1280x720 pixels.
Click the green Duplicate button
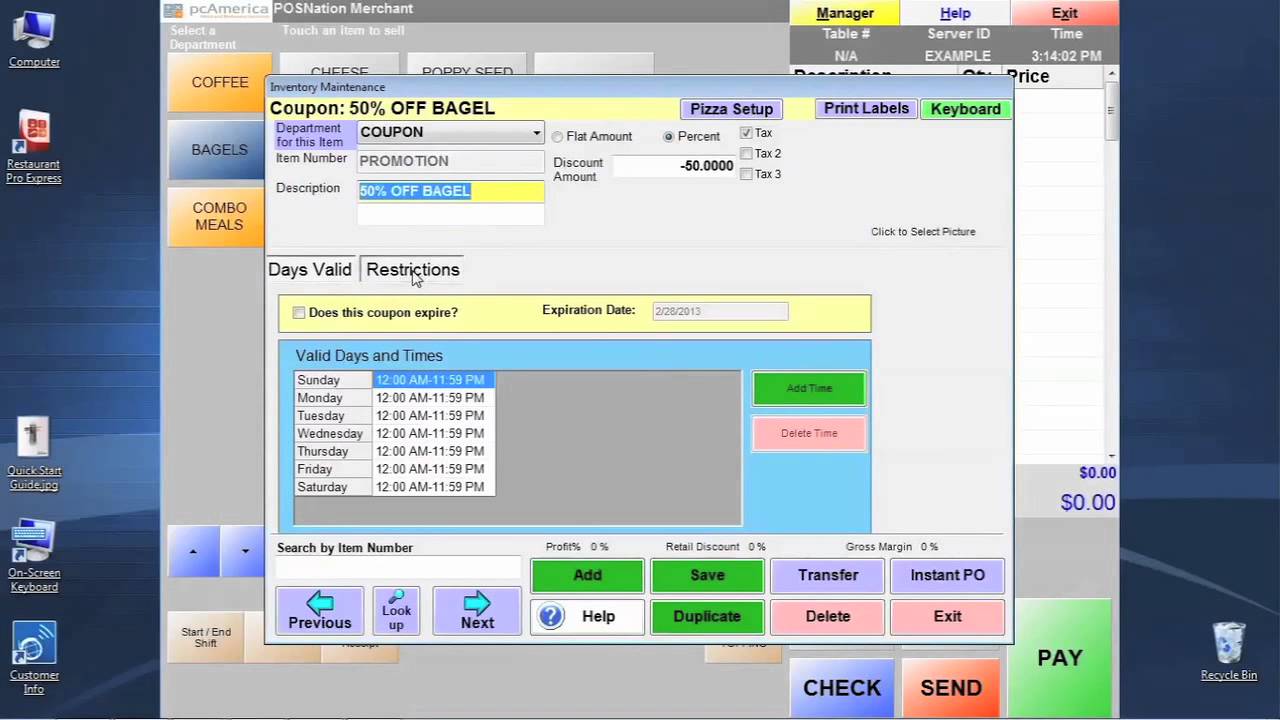(707, 616)
